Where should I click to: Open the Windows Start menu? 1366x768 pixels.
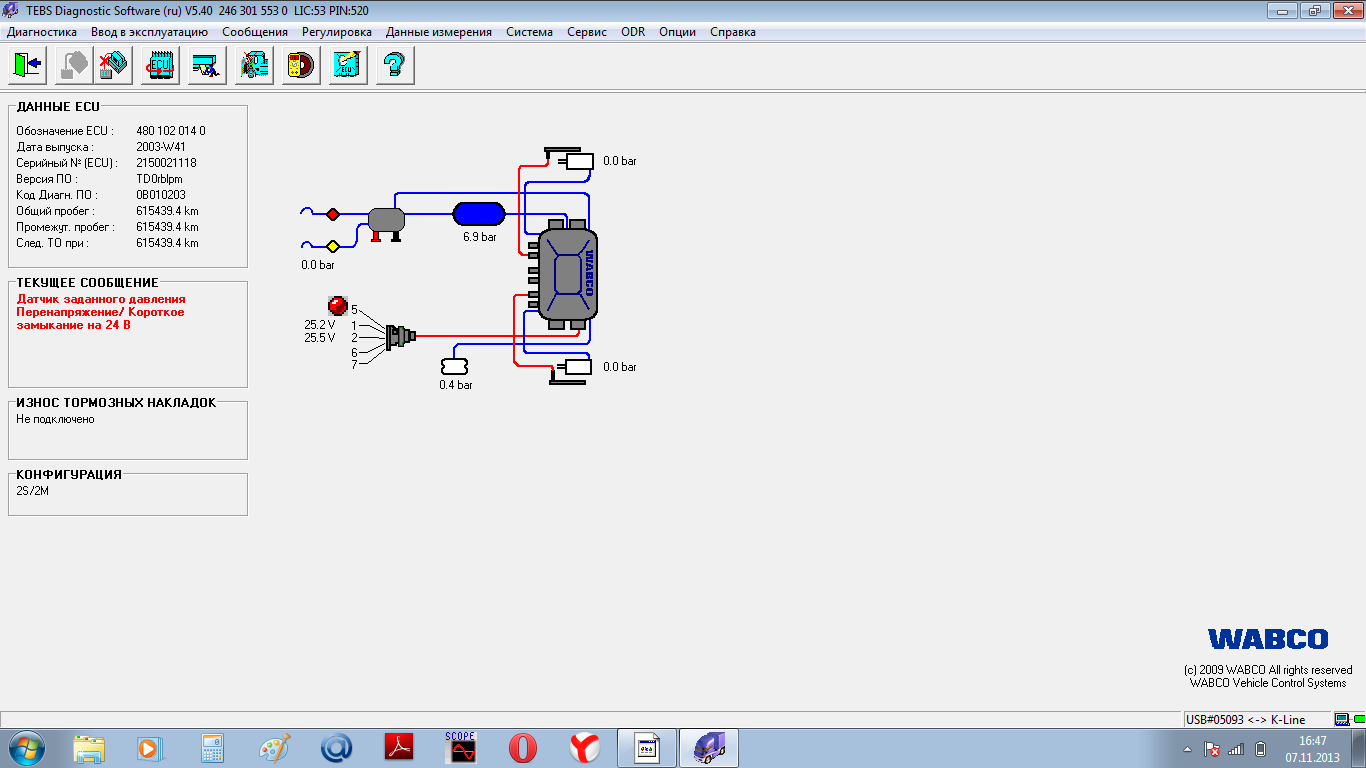click(25, 748)
